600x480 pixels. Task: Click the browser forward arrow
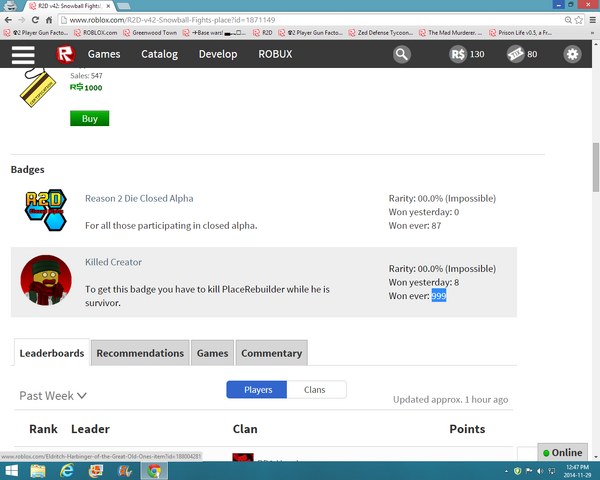click(21, 20)
